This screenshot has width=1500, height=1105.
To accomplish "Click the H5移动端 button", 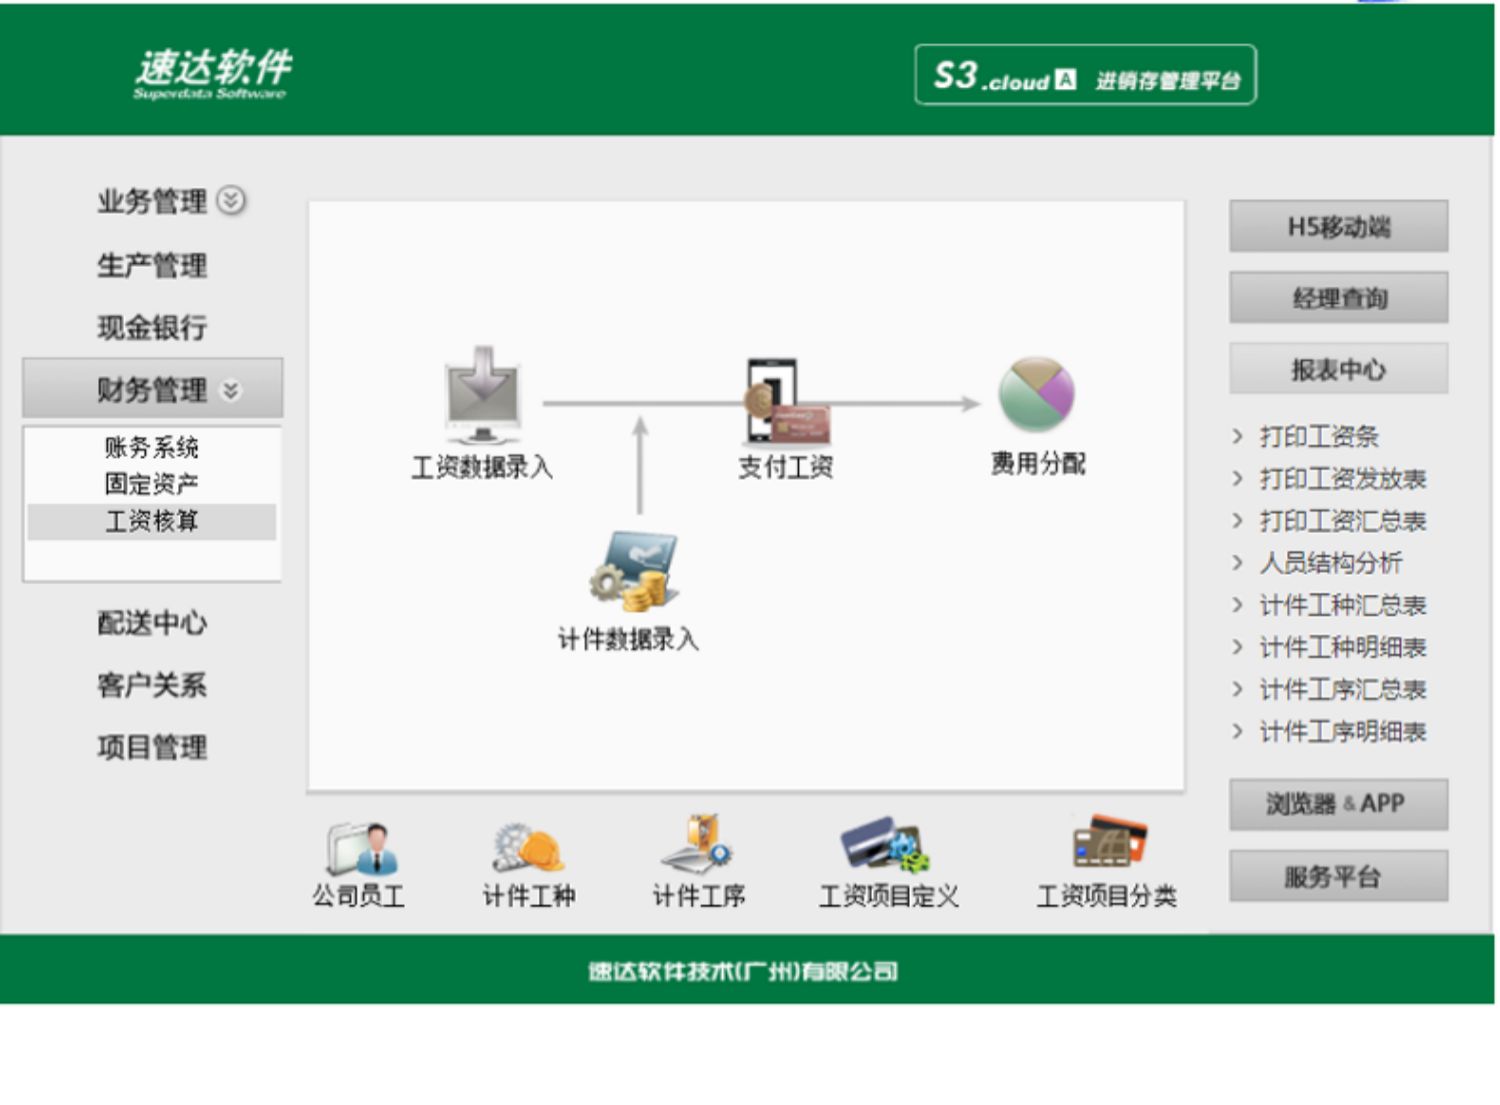I will (1338, 227).
